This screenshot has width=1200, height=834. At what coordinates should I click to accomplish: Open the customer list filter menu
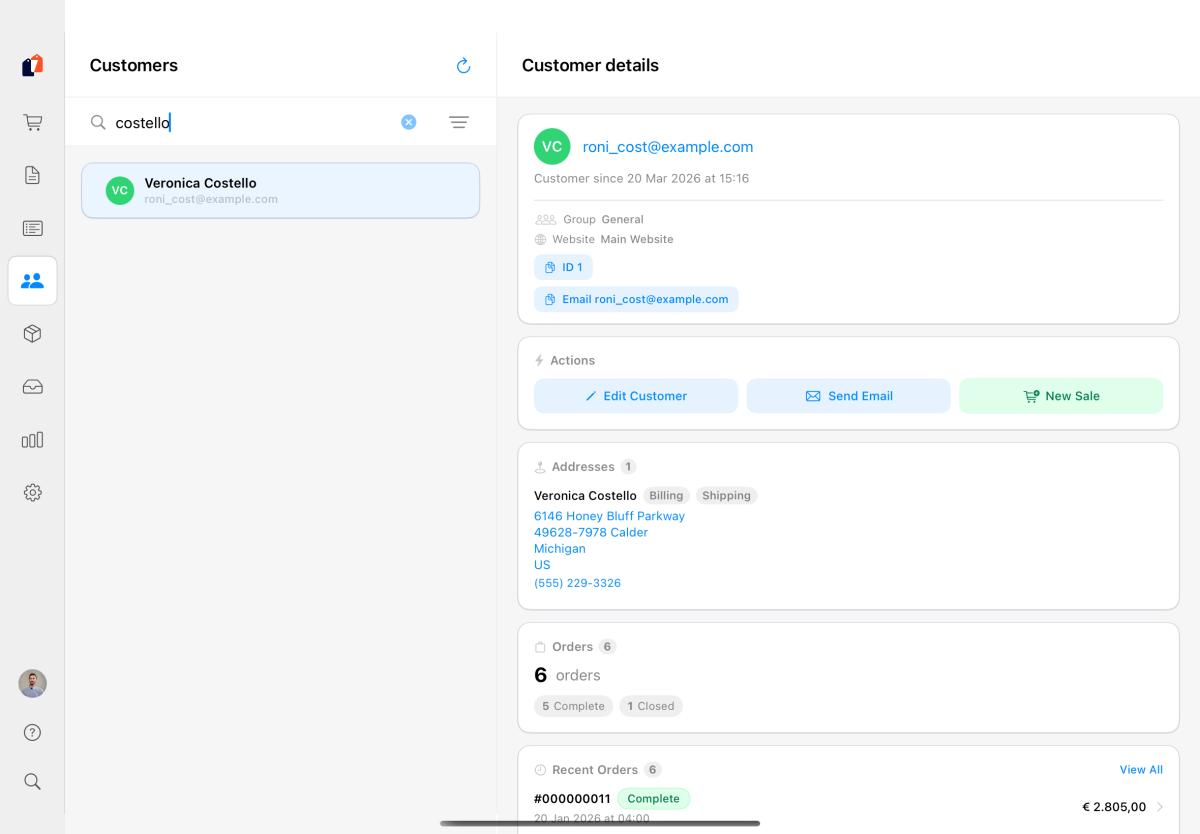point(458,122)
